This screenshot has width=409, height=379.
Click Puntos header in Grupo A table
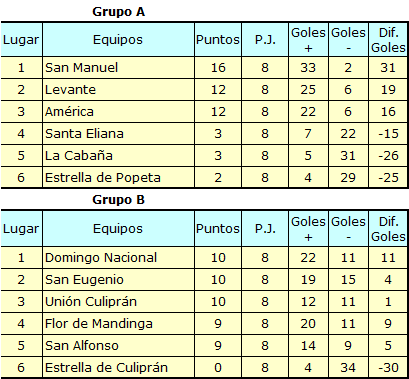click(x=218, y=40)
